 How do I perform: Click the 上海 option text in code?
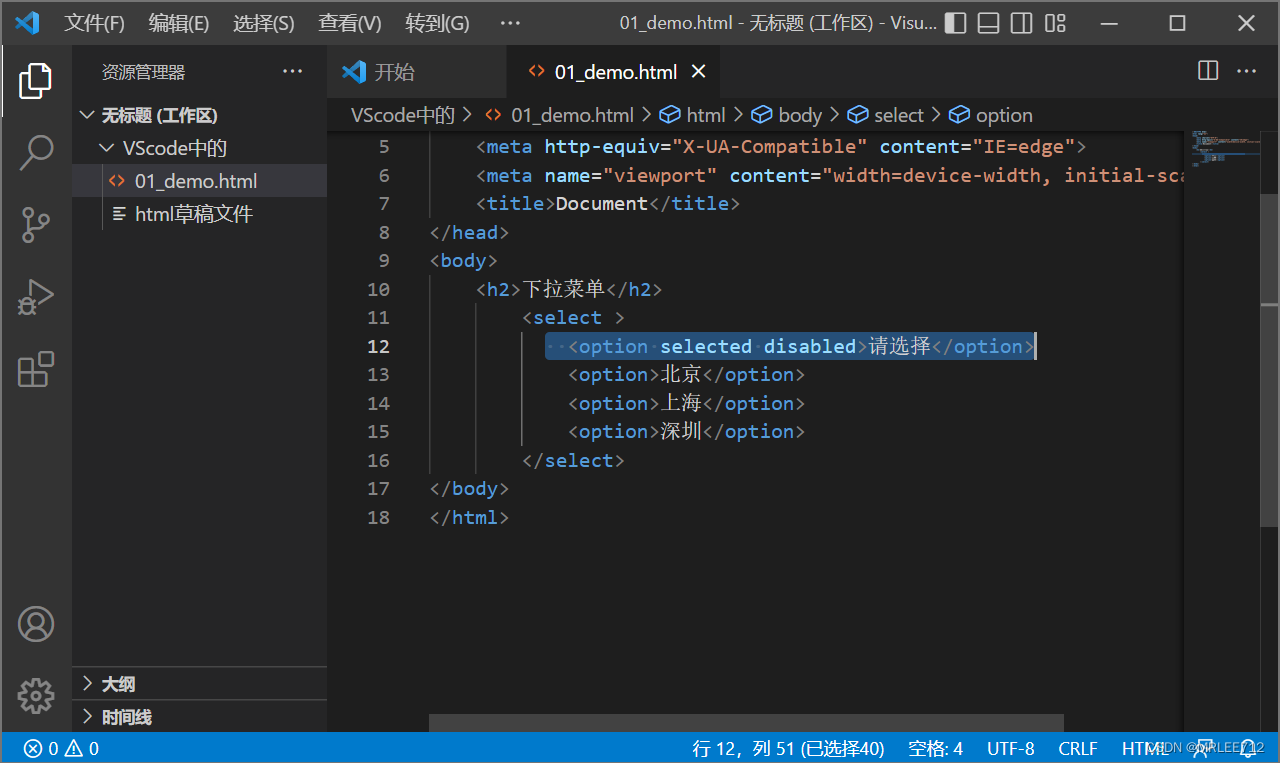[682, 403]
